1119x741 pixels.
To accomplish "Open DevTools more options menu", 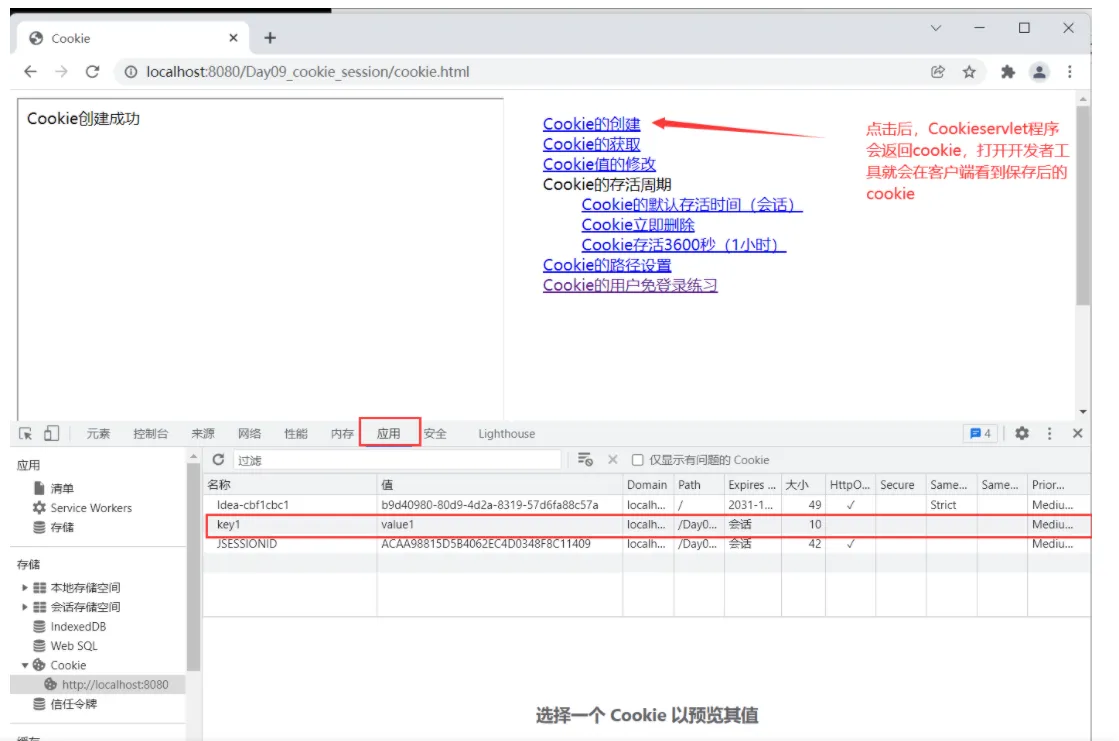I will tap(1049, 433).
